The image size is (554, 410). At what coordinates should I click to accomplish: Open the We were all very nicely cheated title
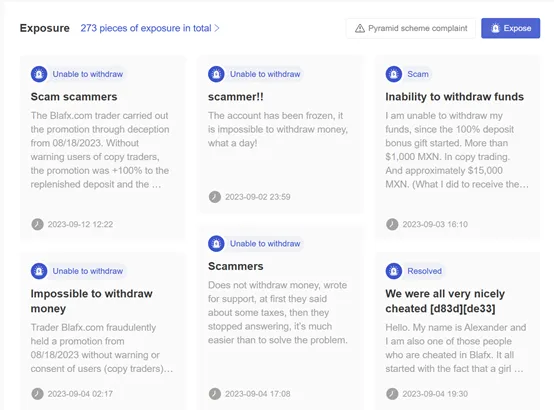[x=445, y=301]
